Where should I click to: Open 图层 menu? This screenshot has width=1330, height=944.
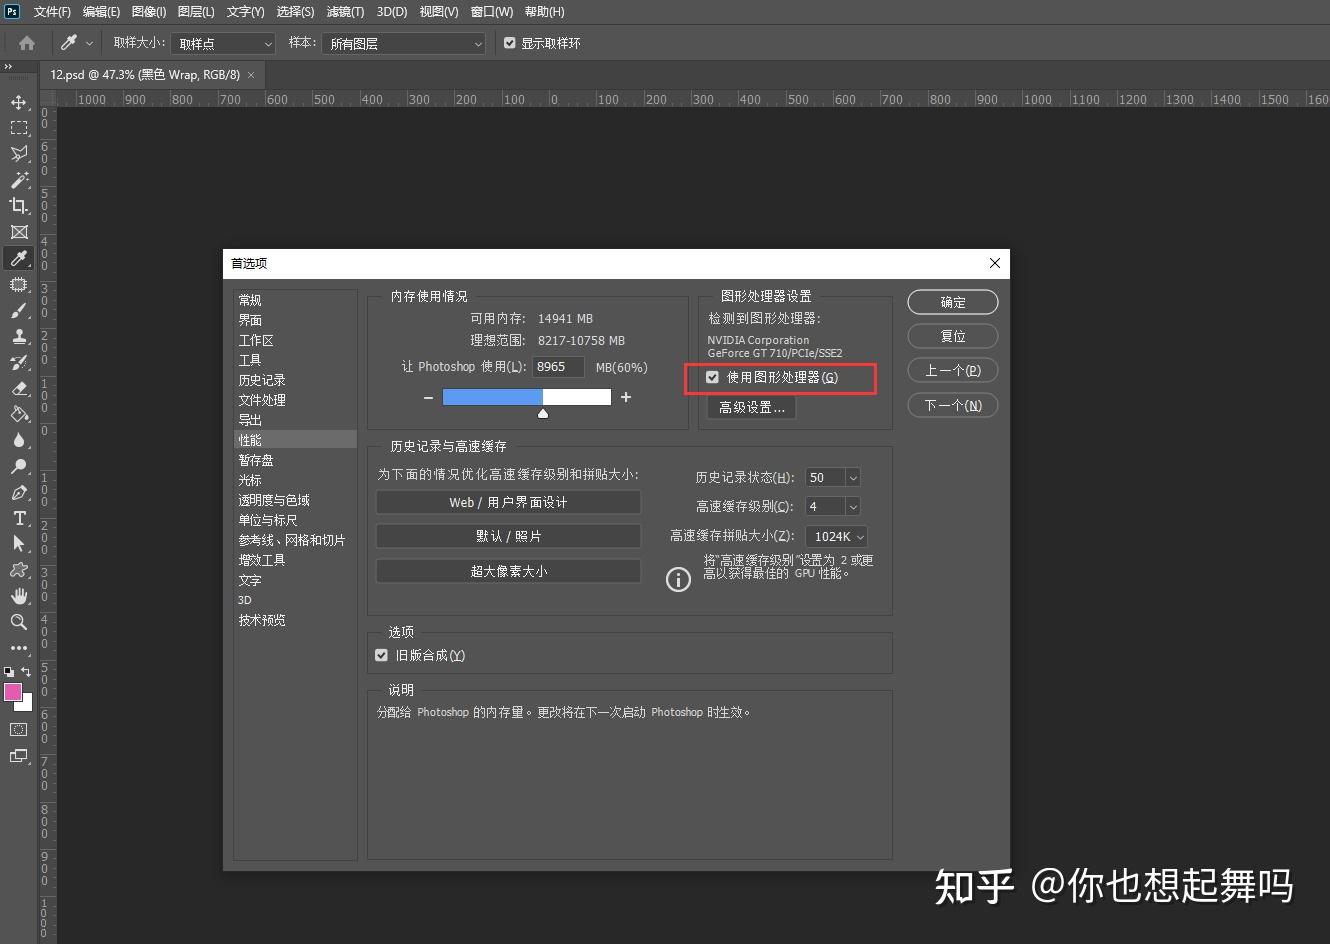click(x=196, y=12)
